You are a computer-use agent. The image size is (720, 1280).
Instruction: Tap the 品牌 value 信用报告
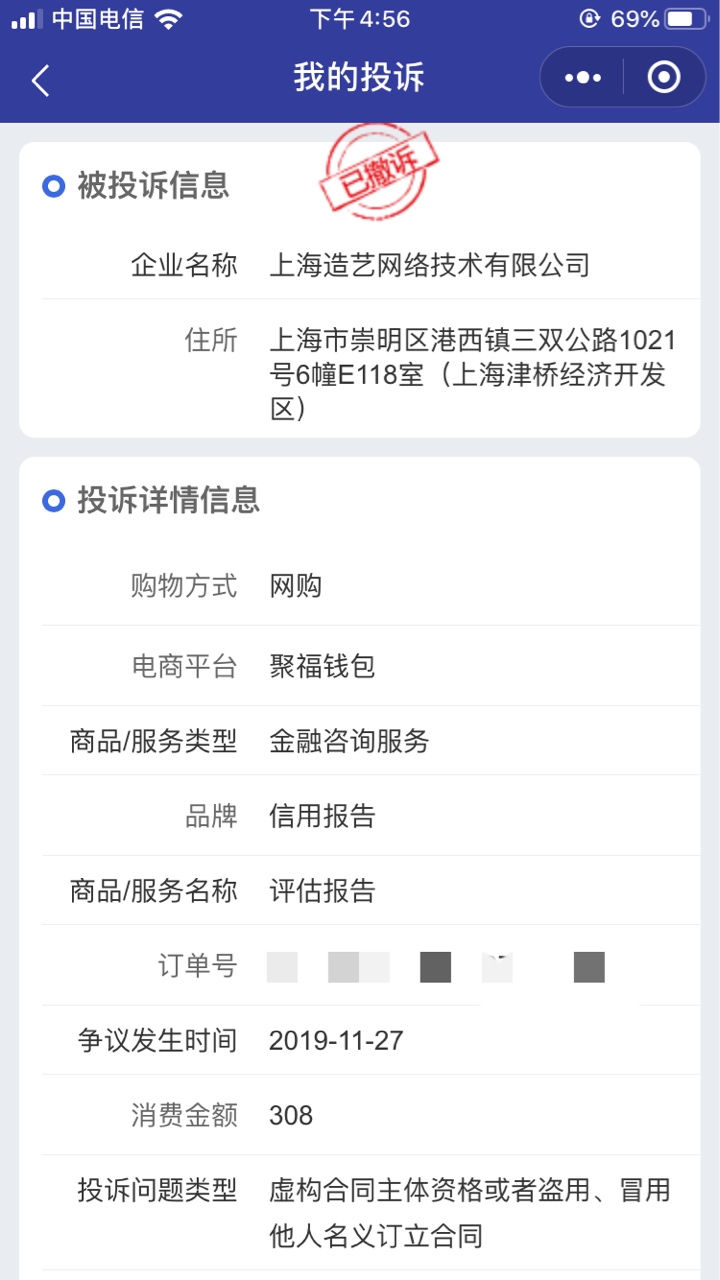tap(322, 816)
